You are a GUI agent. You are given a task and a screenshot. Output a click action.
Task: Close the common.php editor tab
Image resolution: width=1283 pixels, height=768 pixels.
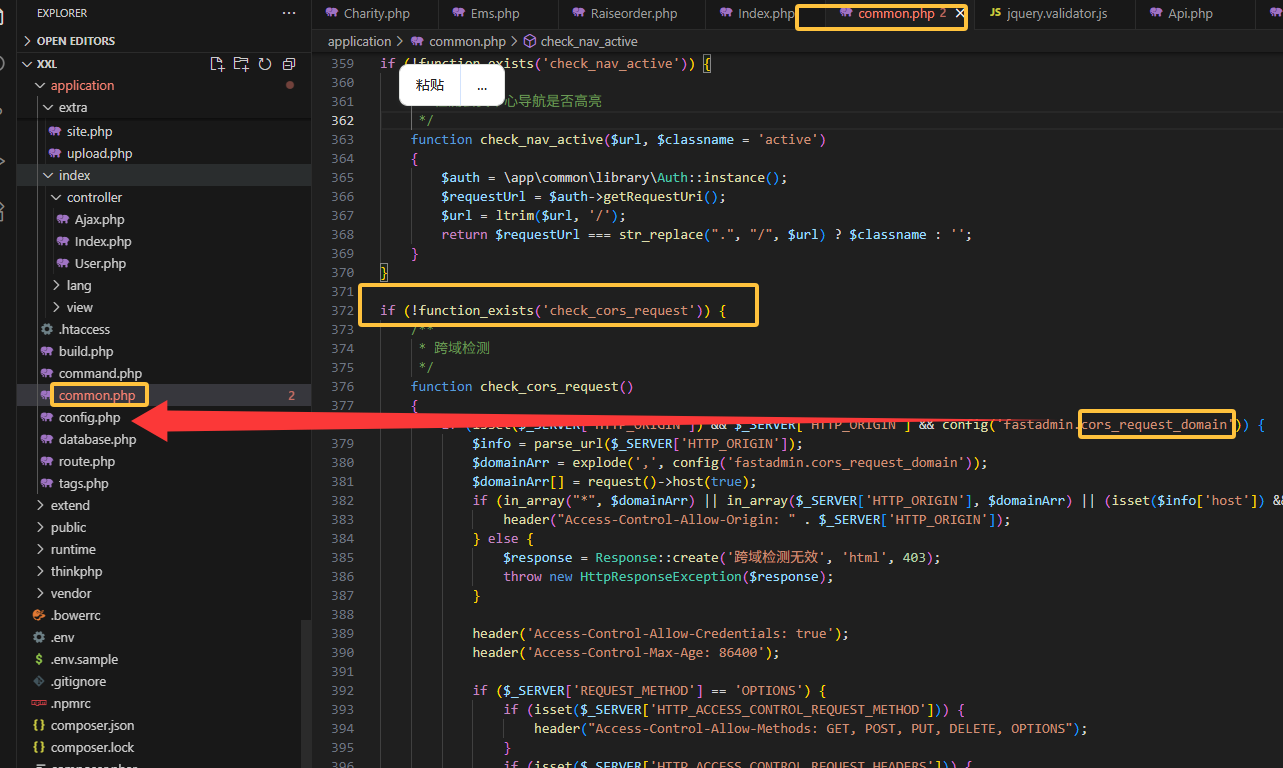tap(960, 13)
